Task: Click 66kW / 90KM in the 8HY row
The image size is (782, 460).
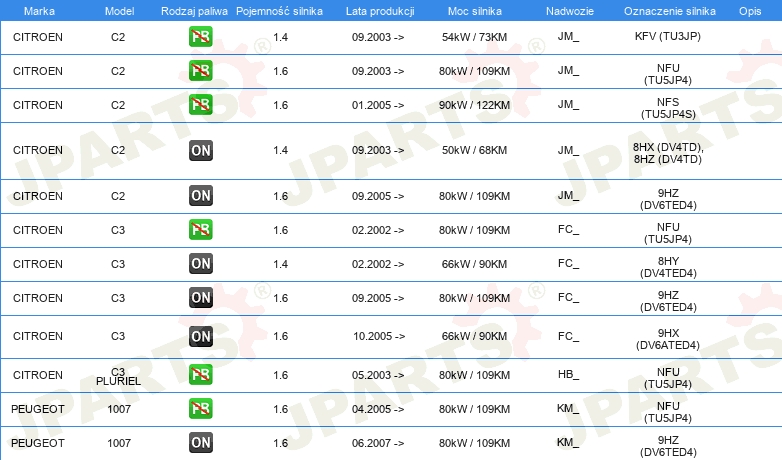Action: point(474,264)
